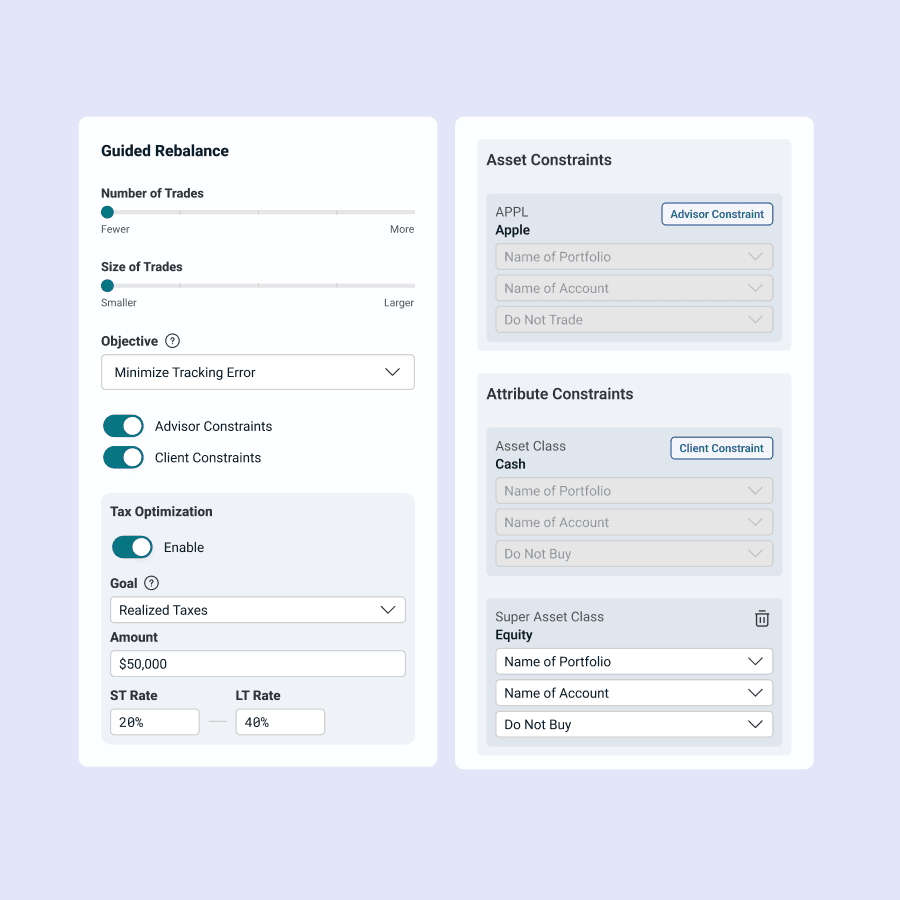Disable the Tax Optimization Enable switch
The image size is (900, 900).
(x=132, y=547)
